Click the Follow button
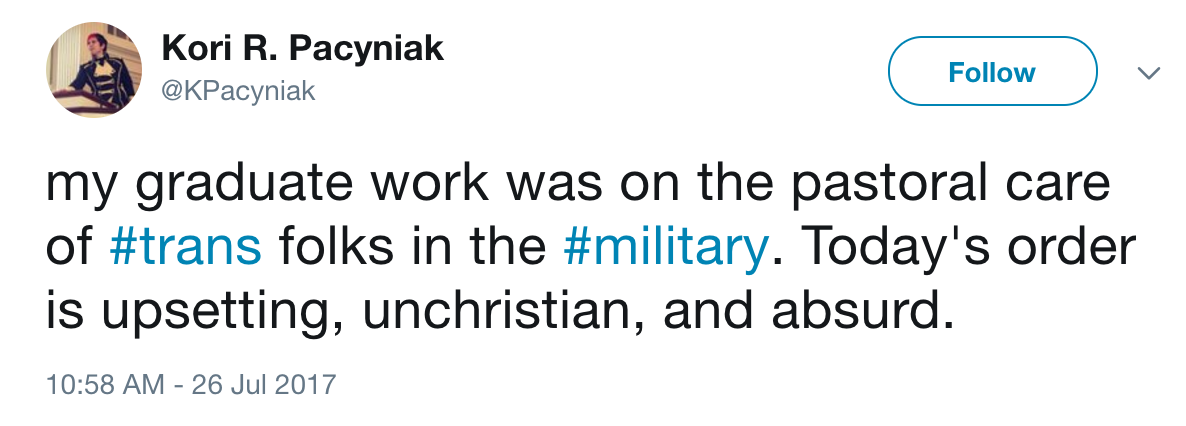The height and width of the screenshot is (426, 1186). tap(992, 71)
